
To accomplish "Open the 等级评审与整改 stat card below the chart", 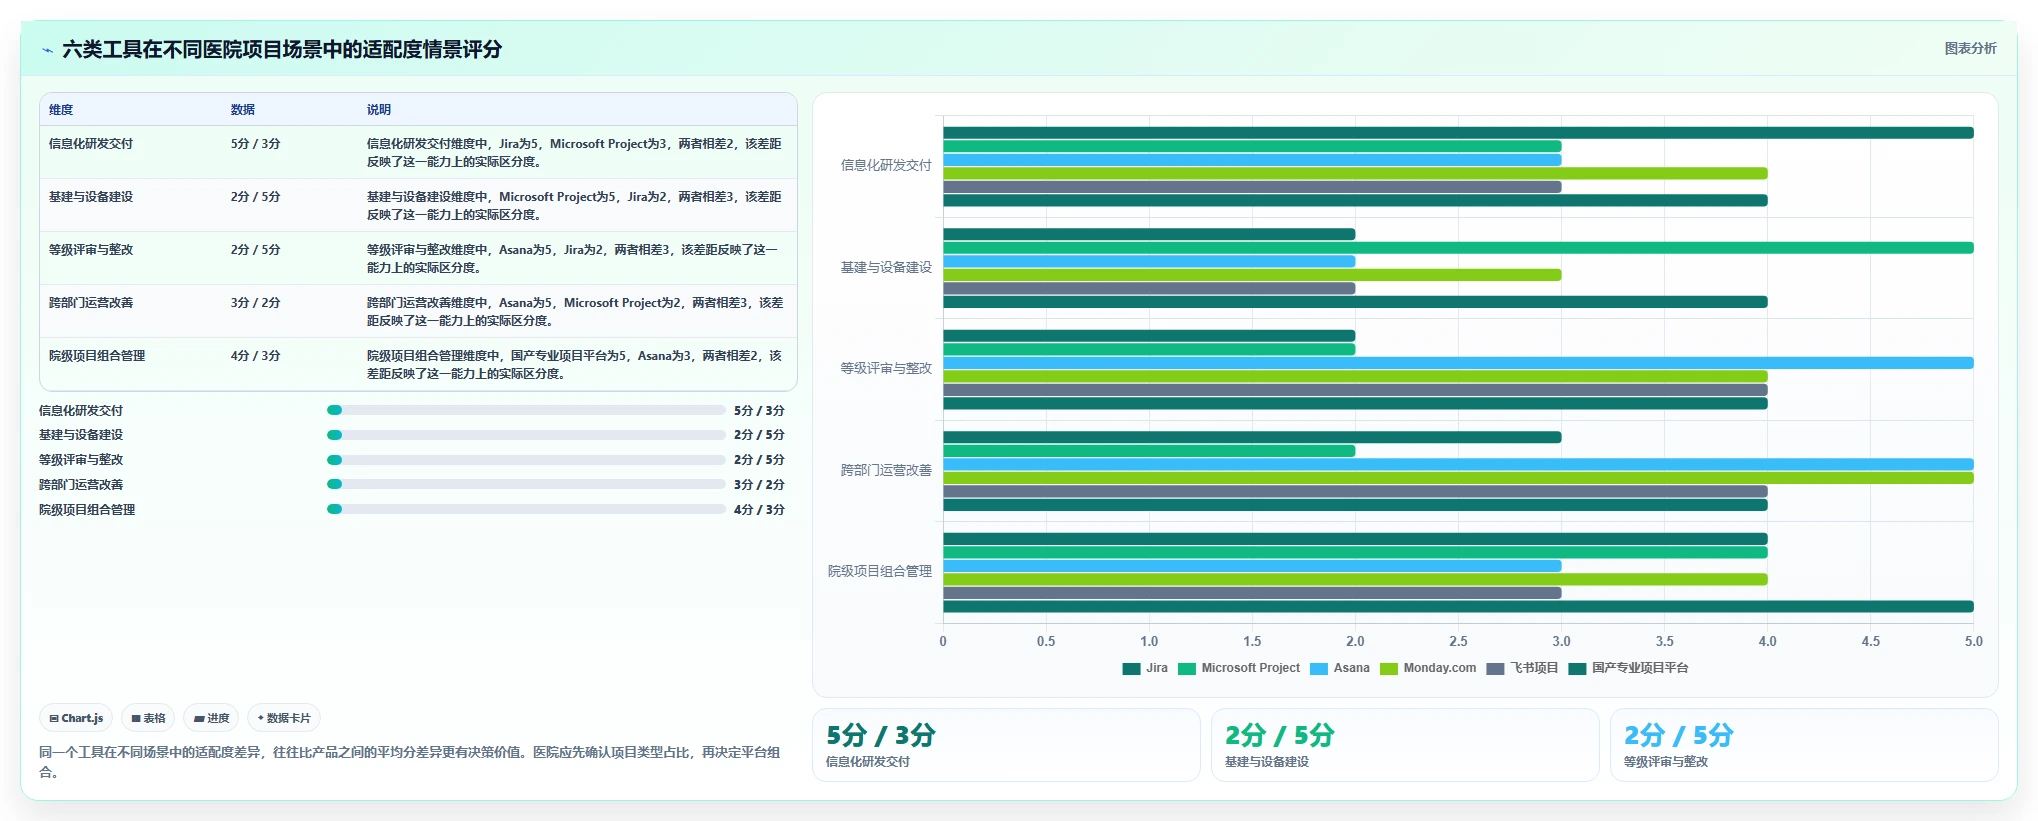I will click(1803, 745).
